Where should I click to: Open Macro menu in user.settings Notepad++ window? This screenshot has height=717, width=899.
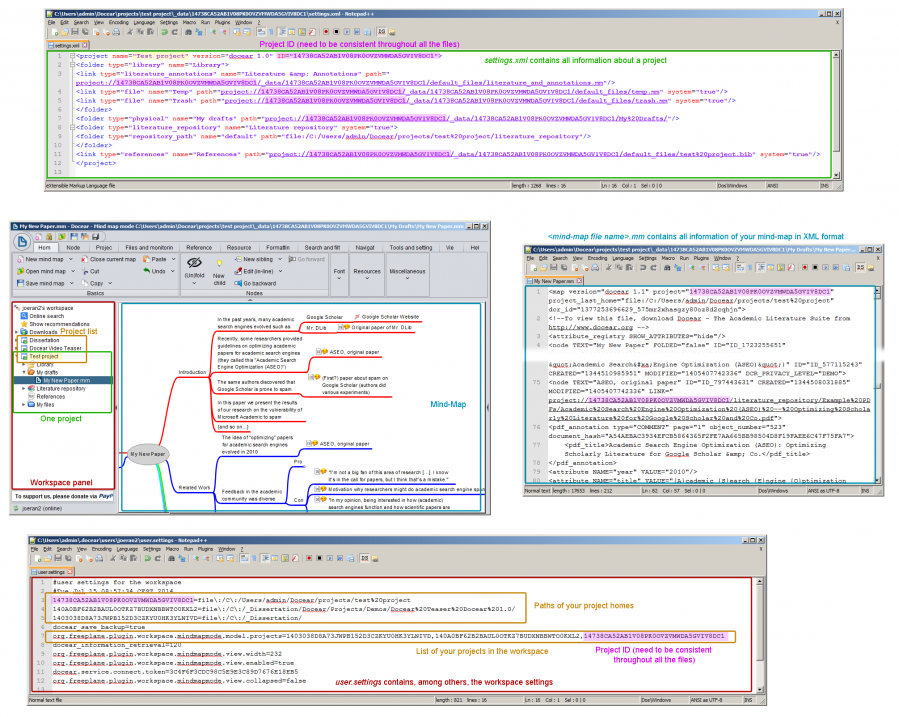click(173, 549)
